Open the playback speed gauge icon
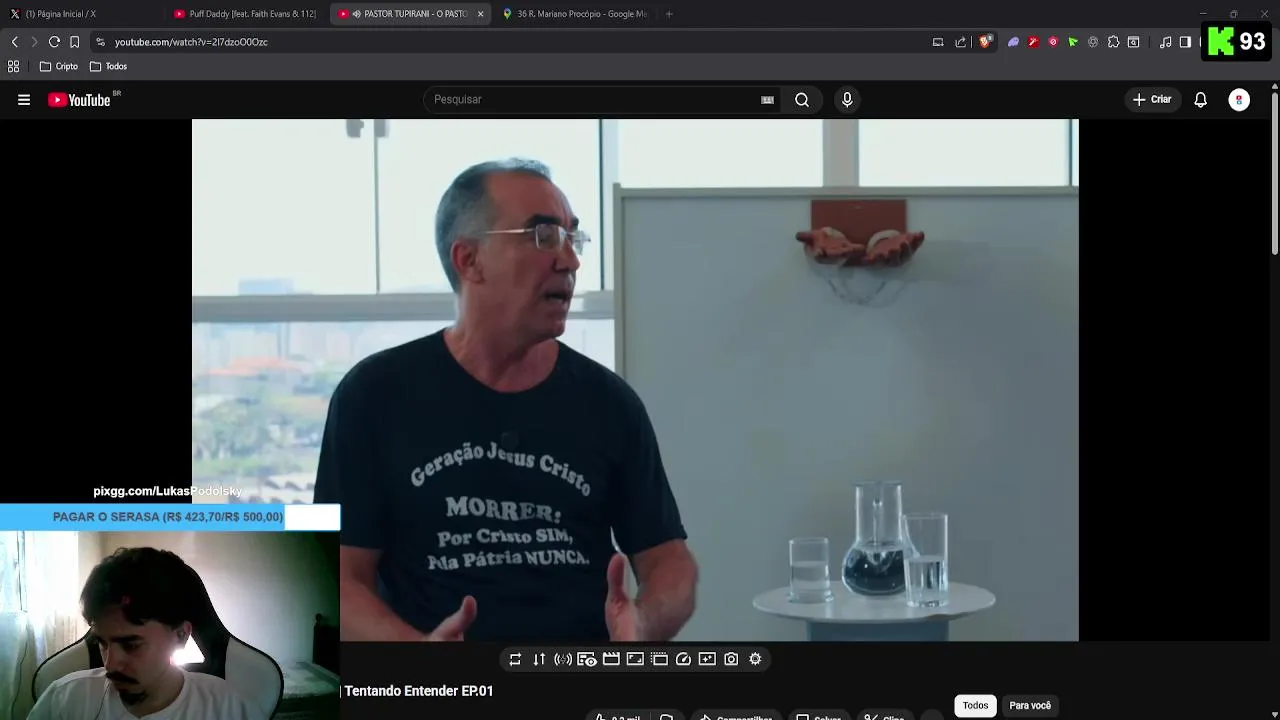Image resolution: width=1280 pixels, height=720 pixels. 683,659
